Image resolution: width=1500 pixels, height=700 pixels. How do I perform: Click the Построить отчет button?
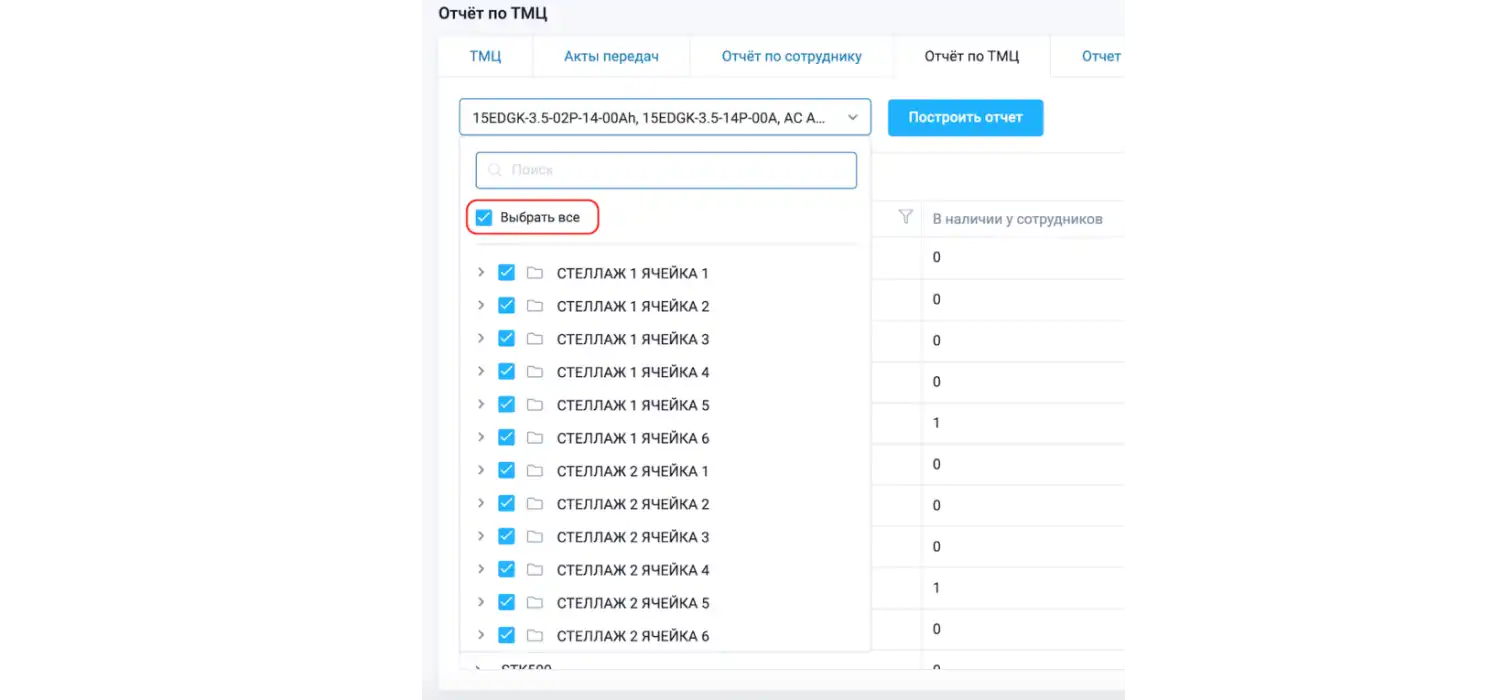965,117
